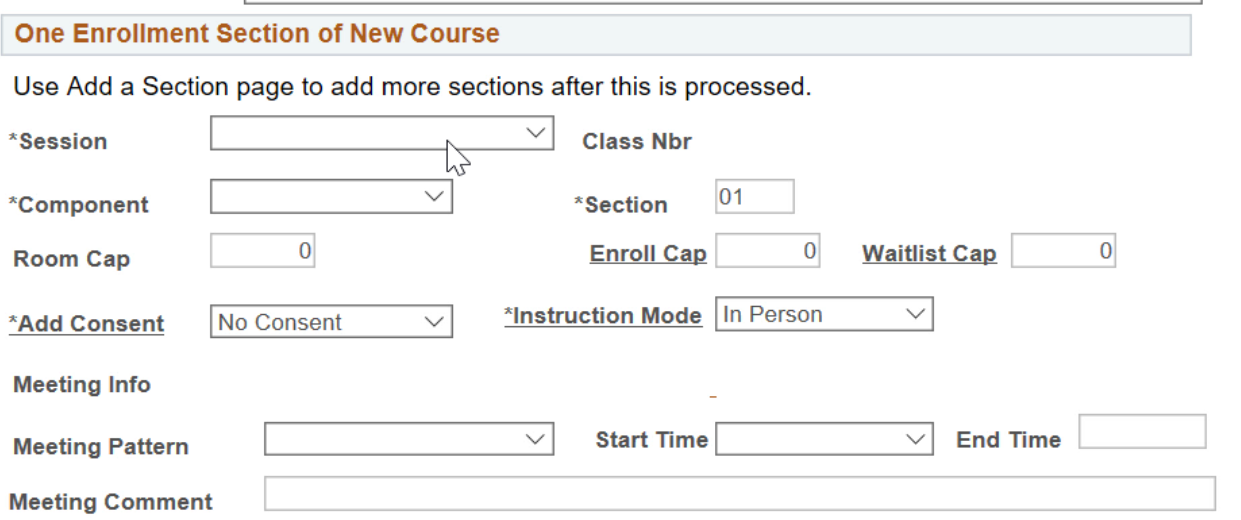Focus the Enroll Cap number input box

coord(768,251)
